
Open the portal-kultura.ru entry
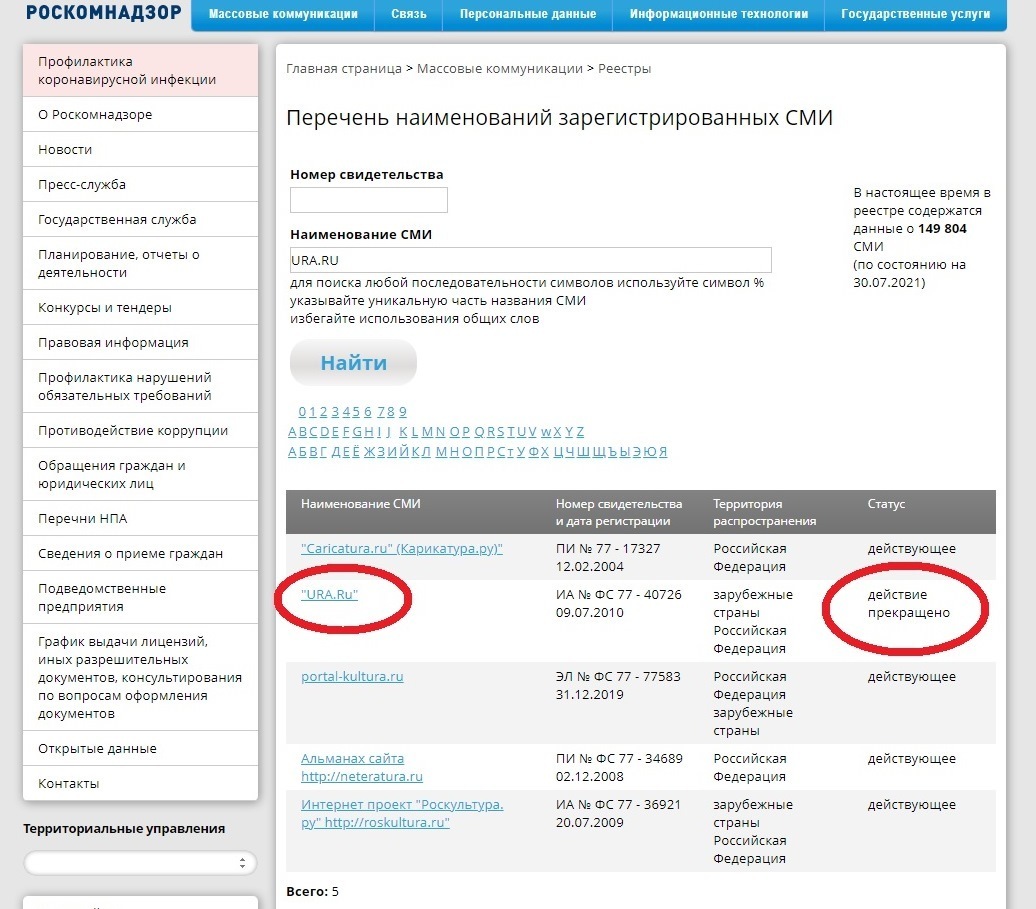(352, 676)
